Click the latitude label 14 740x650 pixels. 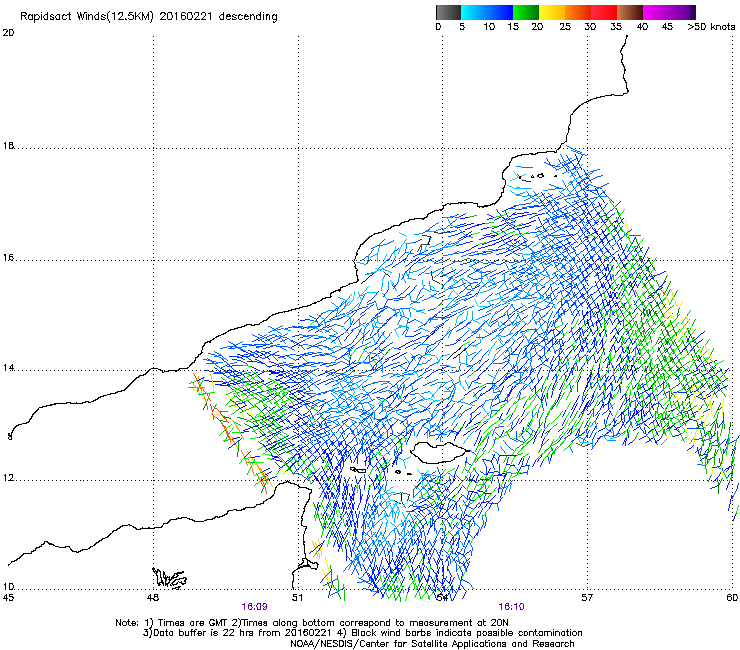[x=8, y=368]
